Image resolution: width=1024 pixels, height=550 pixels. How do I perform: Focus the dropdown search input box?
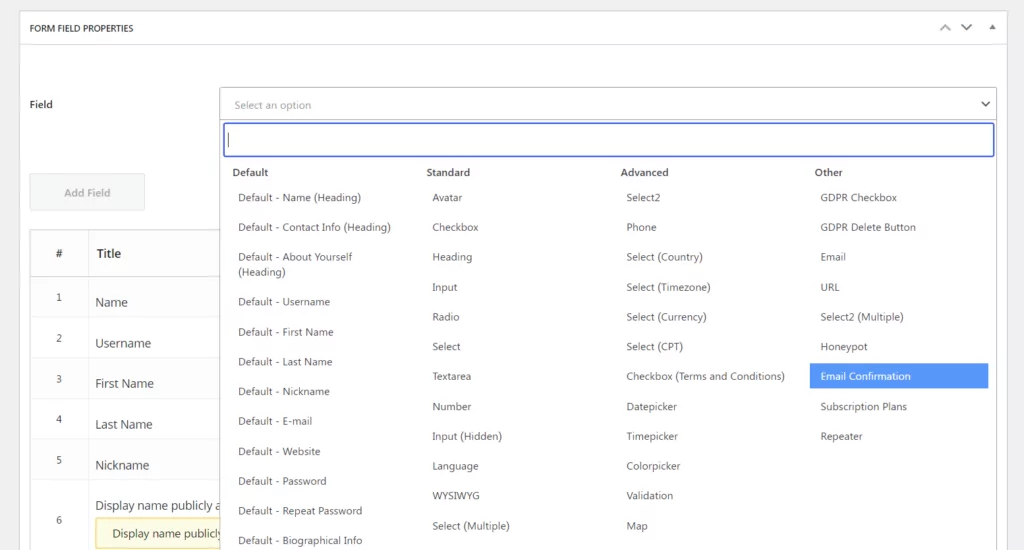point(609,140)
